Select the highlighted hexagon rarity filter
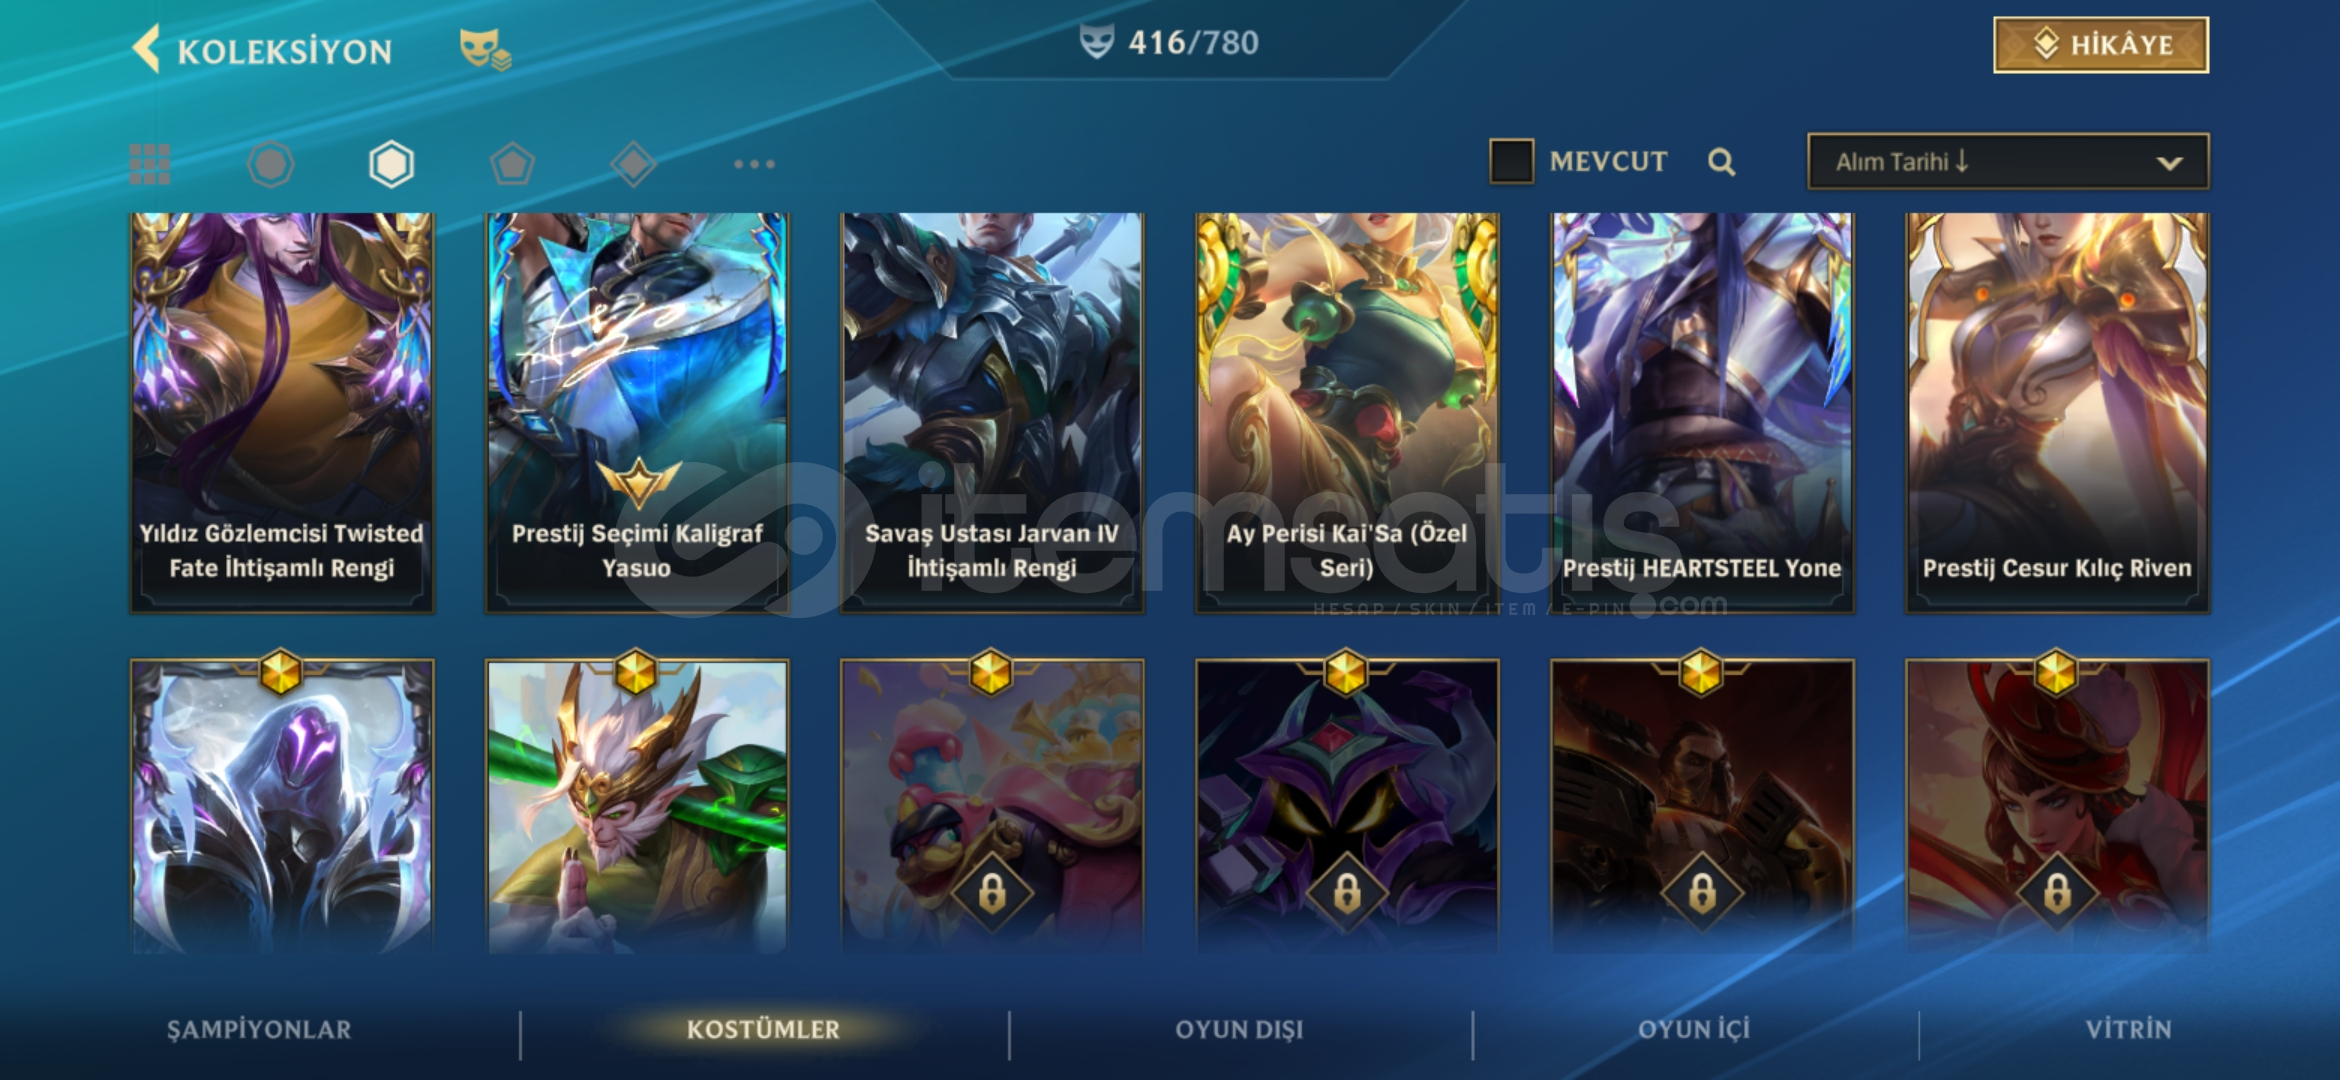This screenshot has height=1080, width=2340. [x=391, y=164]
